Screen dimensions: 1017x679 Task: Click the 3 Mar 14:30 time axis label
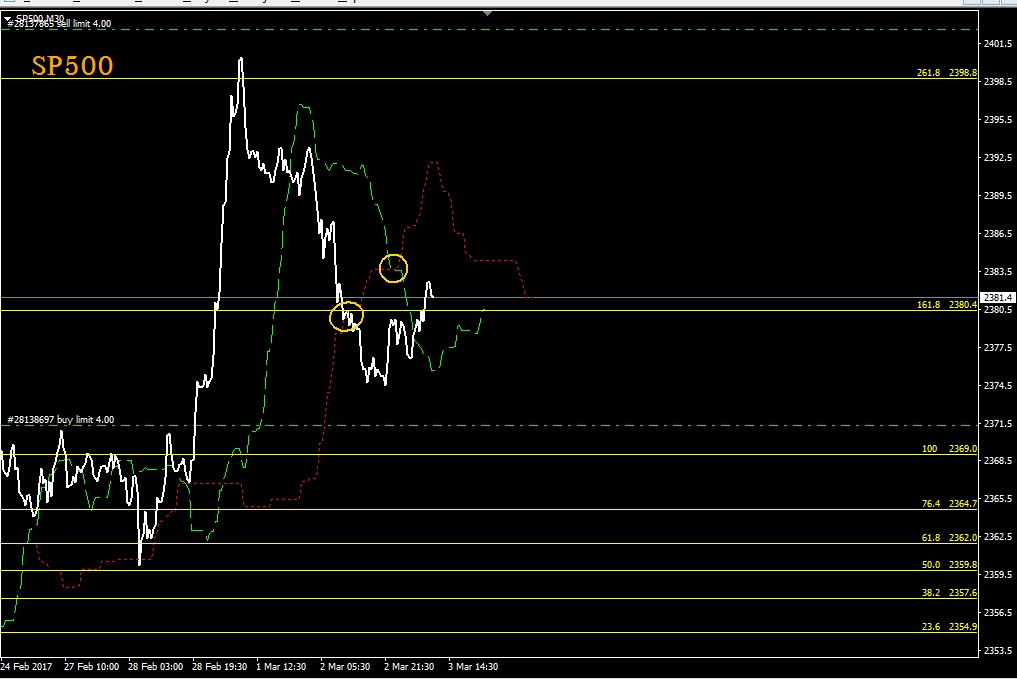pyautogui.click(x=473, y=667)
